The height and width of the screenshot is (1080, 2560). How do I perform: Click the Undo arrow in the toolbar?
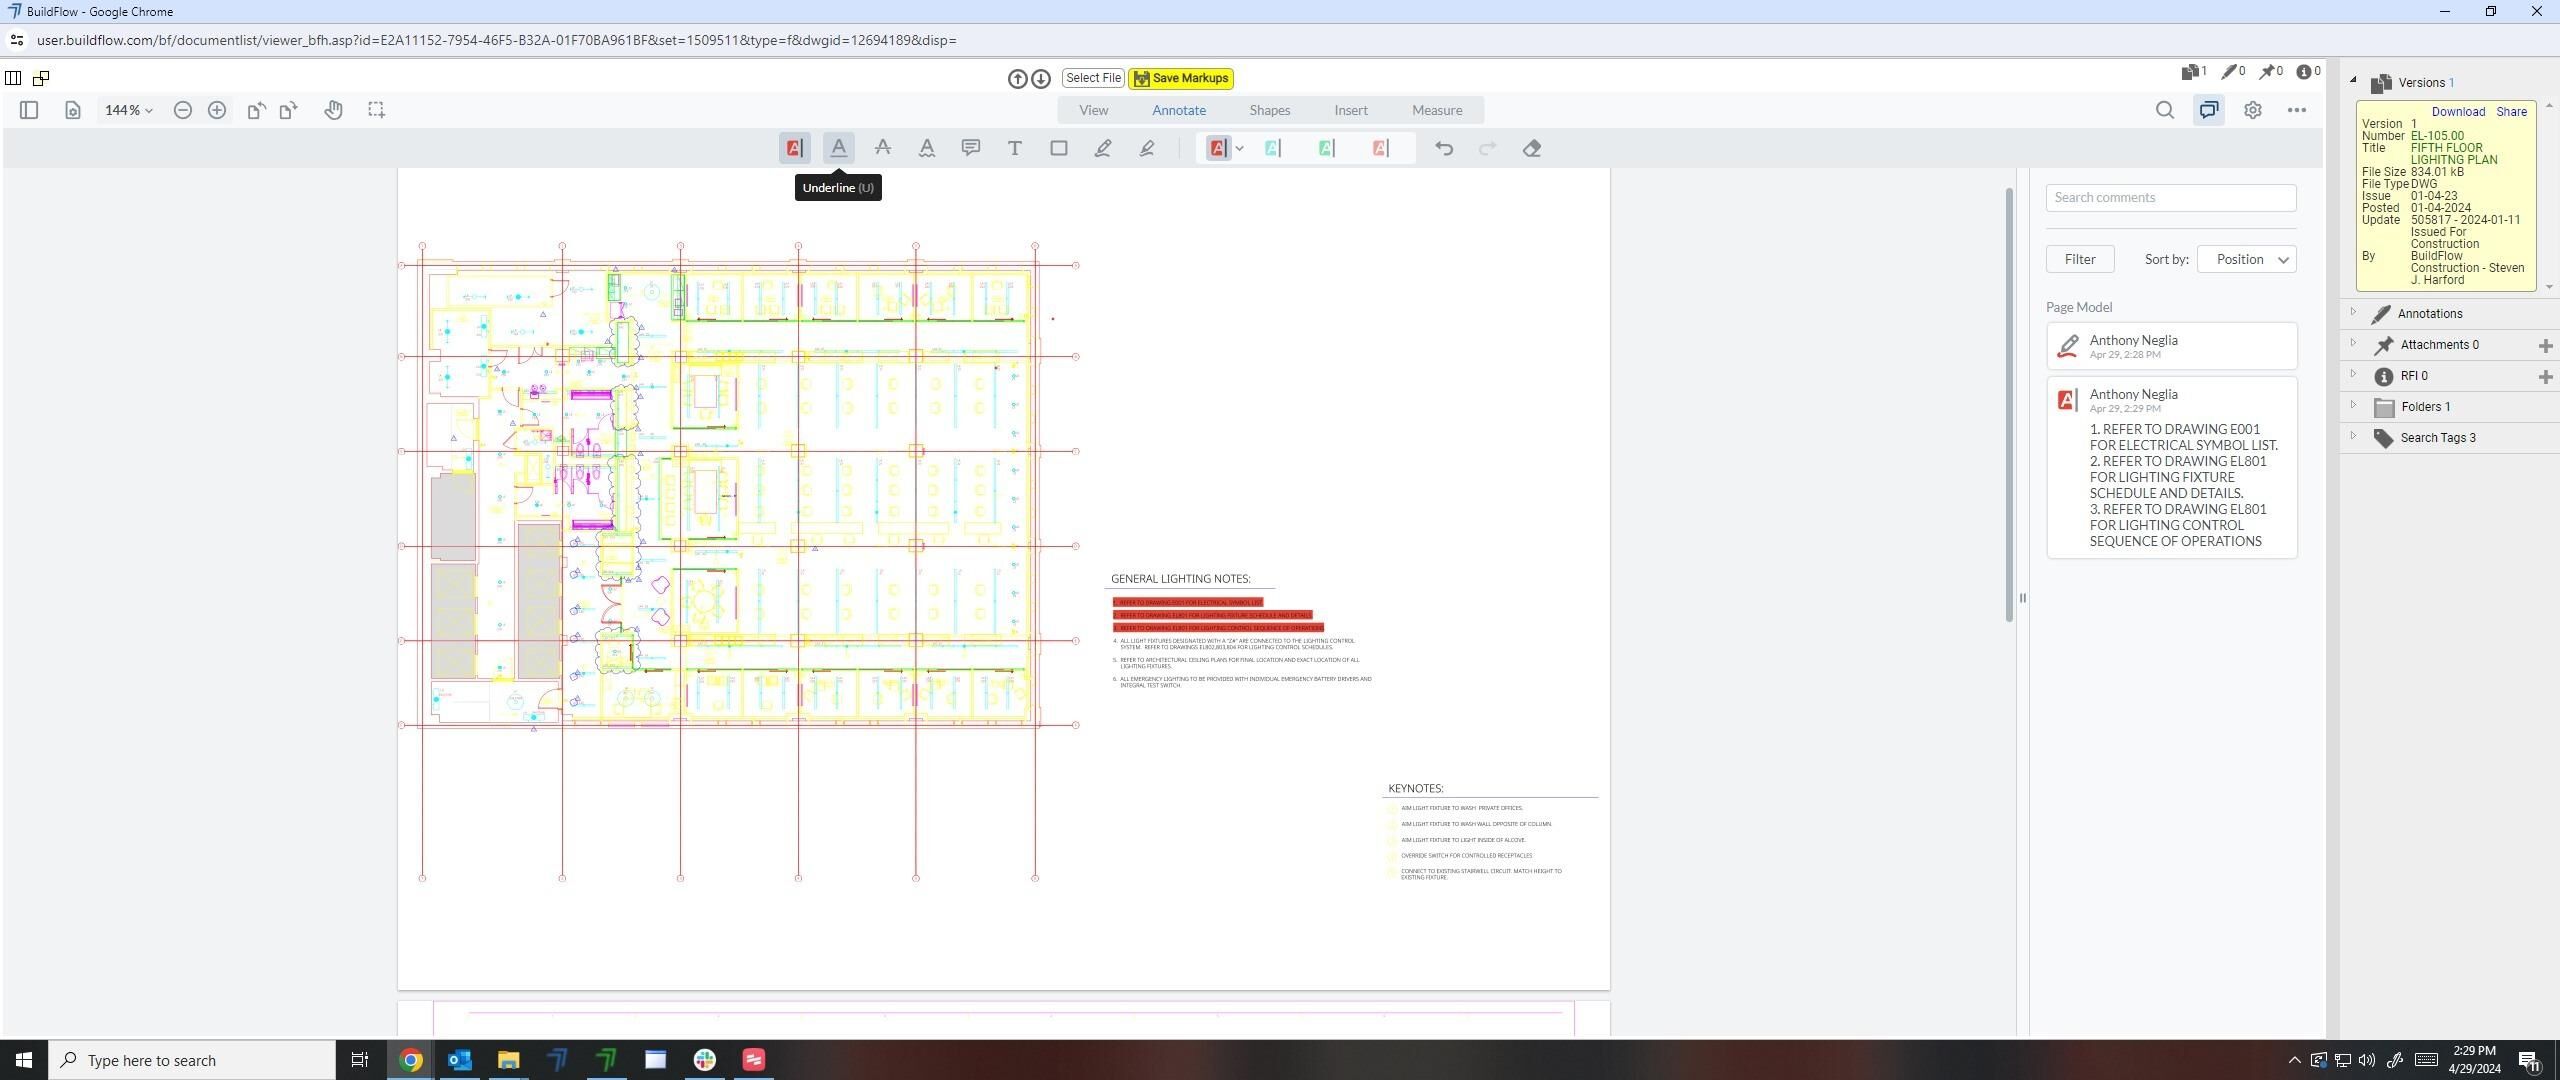click(x=1443, y=148)
